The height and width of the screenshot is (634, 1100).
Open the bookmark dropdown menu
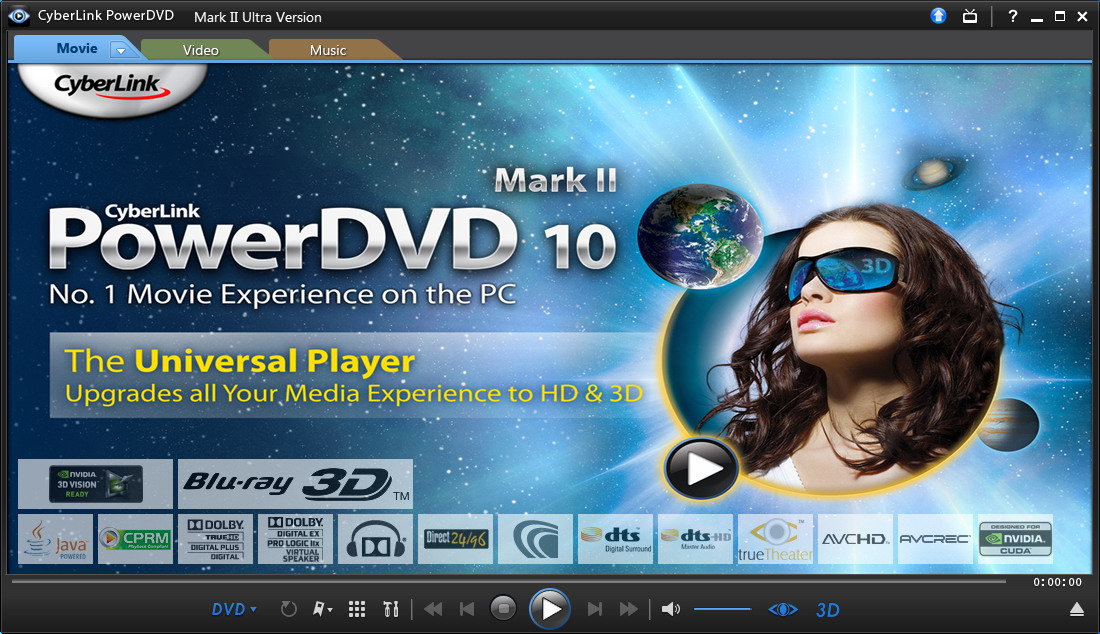coord(322,609)
